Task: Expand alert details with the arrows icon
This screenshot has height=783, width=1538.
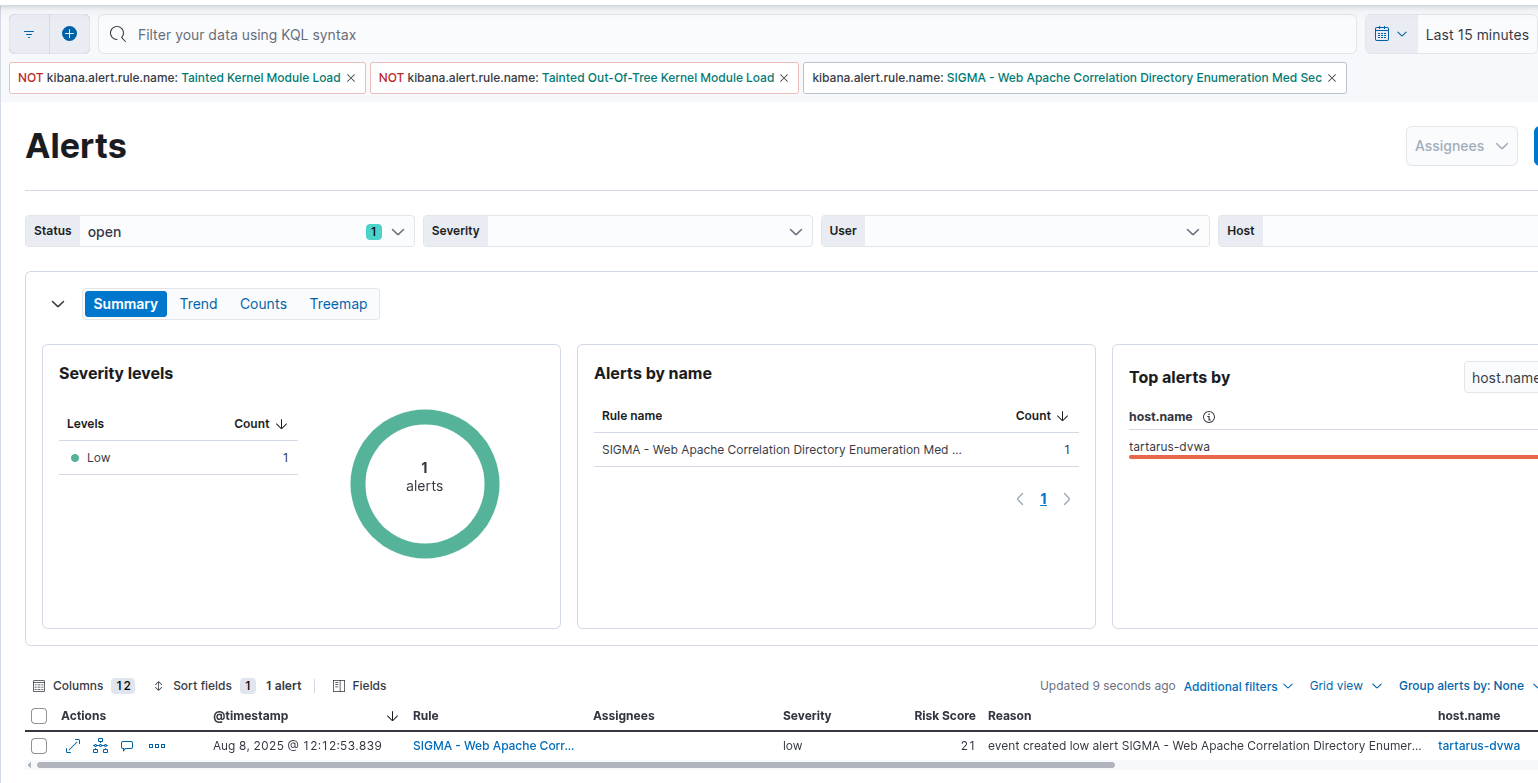Action: 73,746
